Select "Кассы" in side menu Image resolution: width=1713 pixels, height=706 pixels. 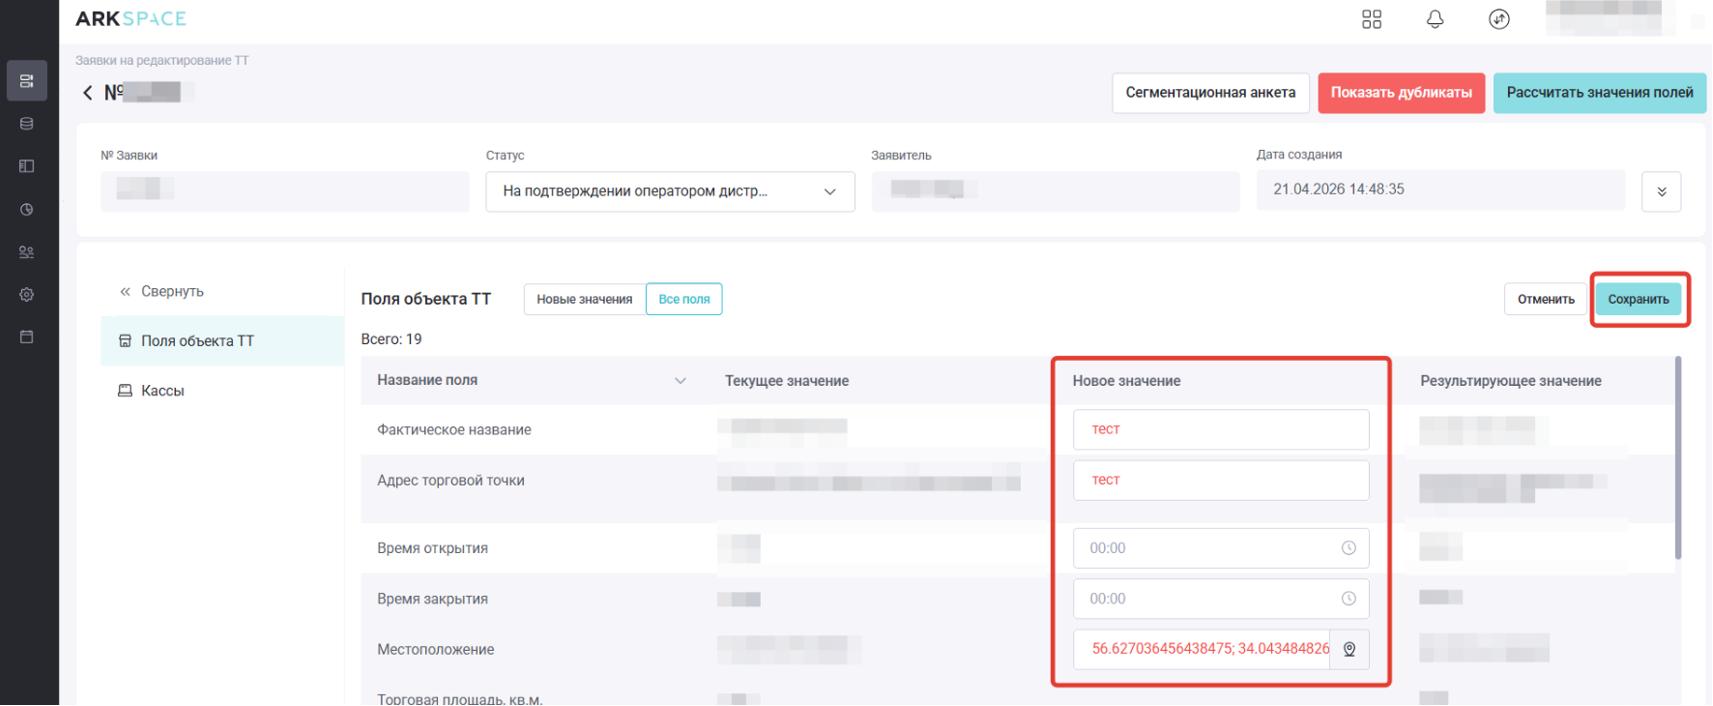tap(162, 391)
